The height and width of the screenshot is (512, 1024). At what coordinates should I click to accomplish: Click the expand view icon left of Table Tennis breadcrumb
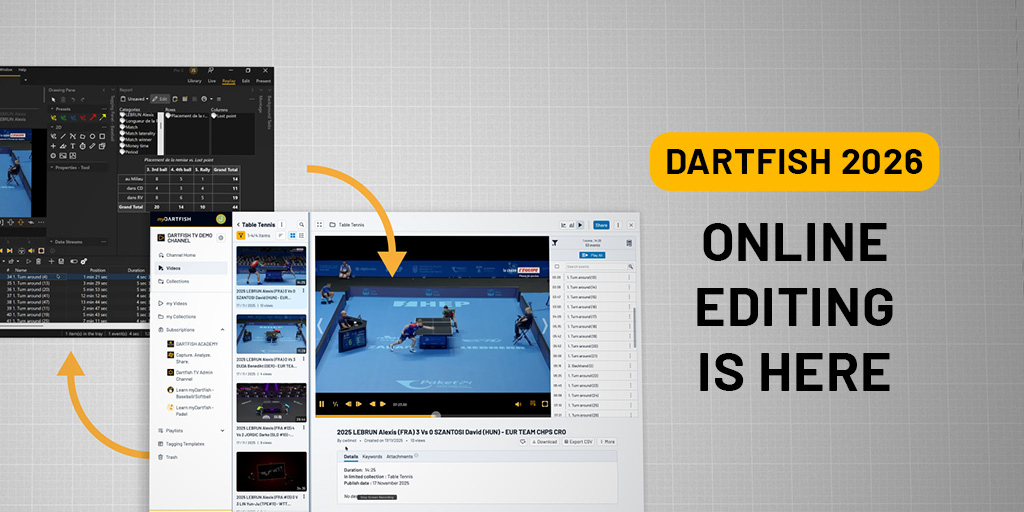[x=319, y=225]
